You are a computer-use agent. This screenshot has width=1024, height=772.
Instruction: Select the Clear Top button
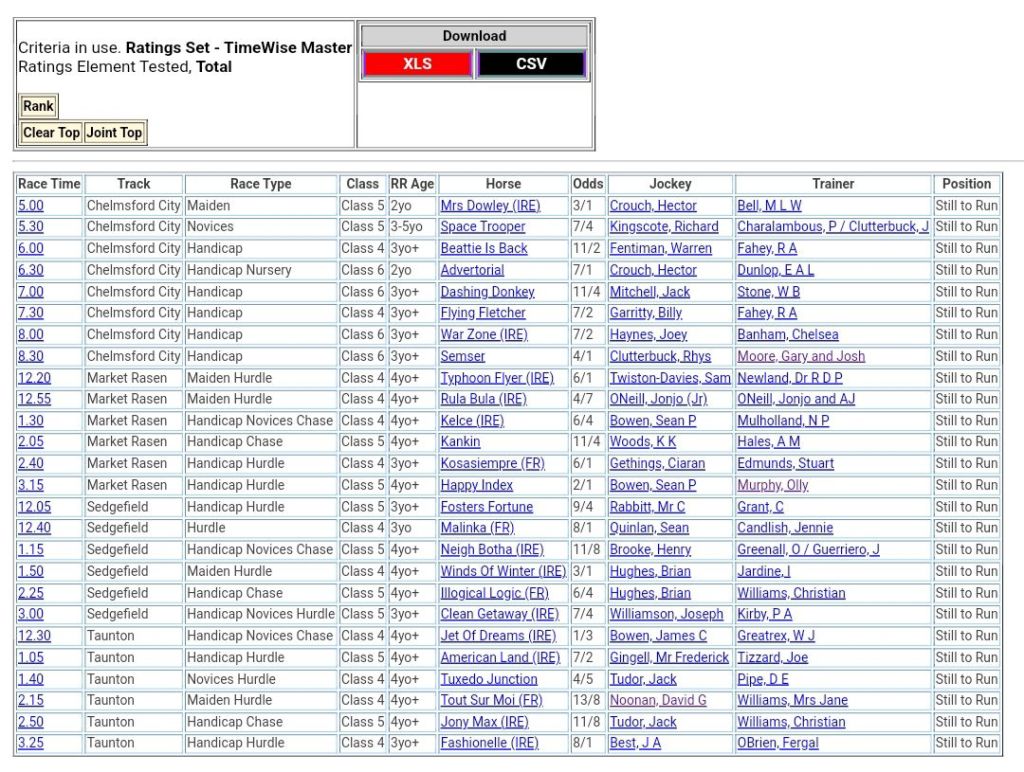[51, 133]
